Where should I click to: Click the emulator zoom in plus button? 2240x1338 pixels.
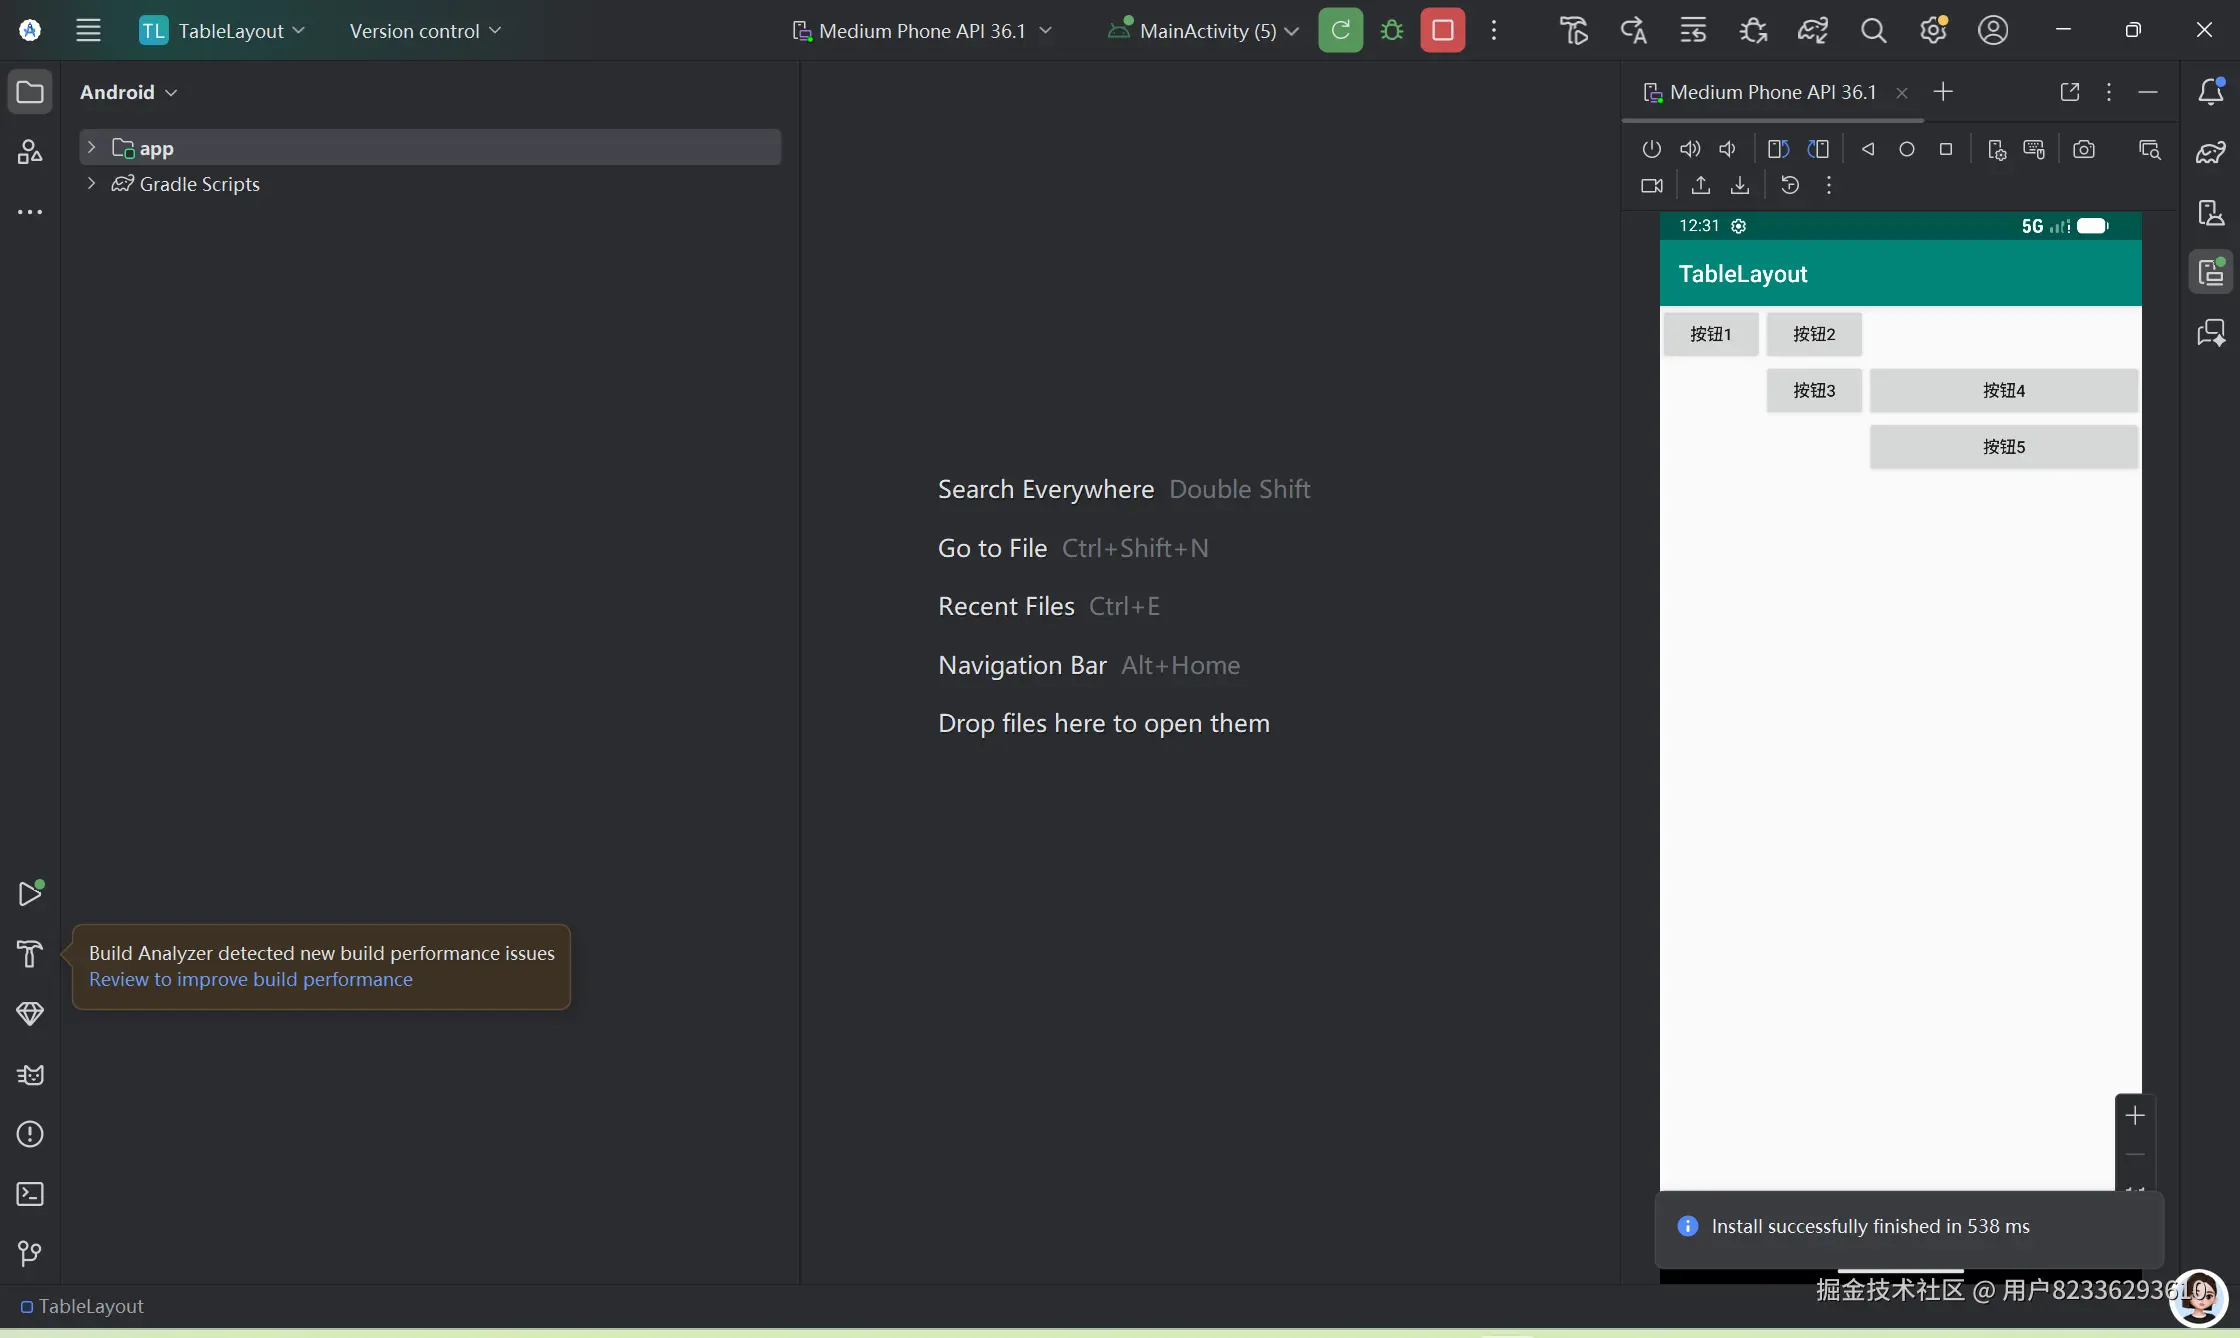(2135, 1116)
